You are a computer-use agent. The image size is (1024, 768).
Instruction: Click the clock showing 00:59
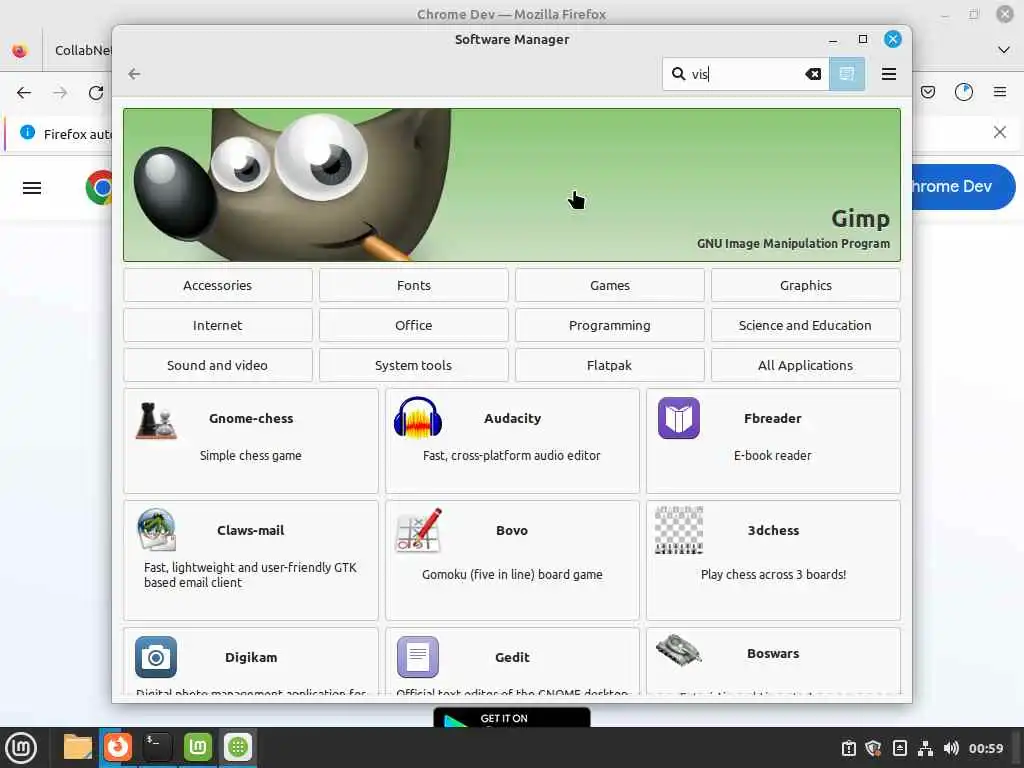pyautogui.click(x=985, y=748)
